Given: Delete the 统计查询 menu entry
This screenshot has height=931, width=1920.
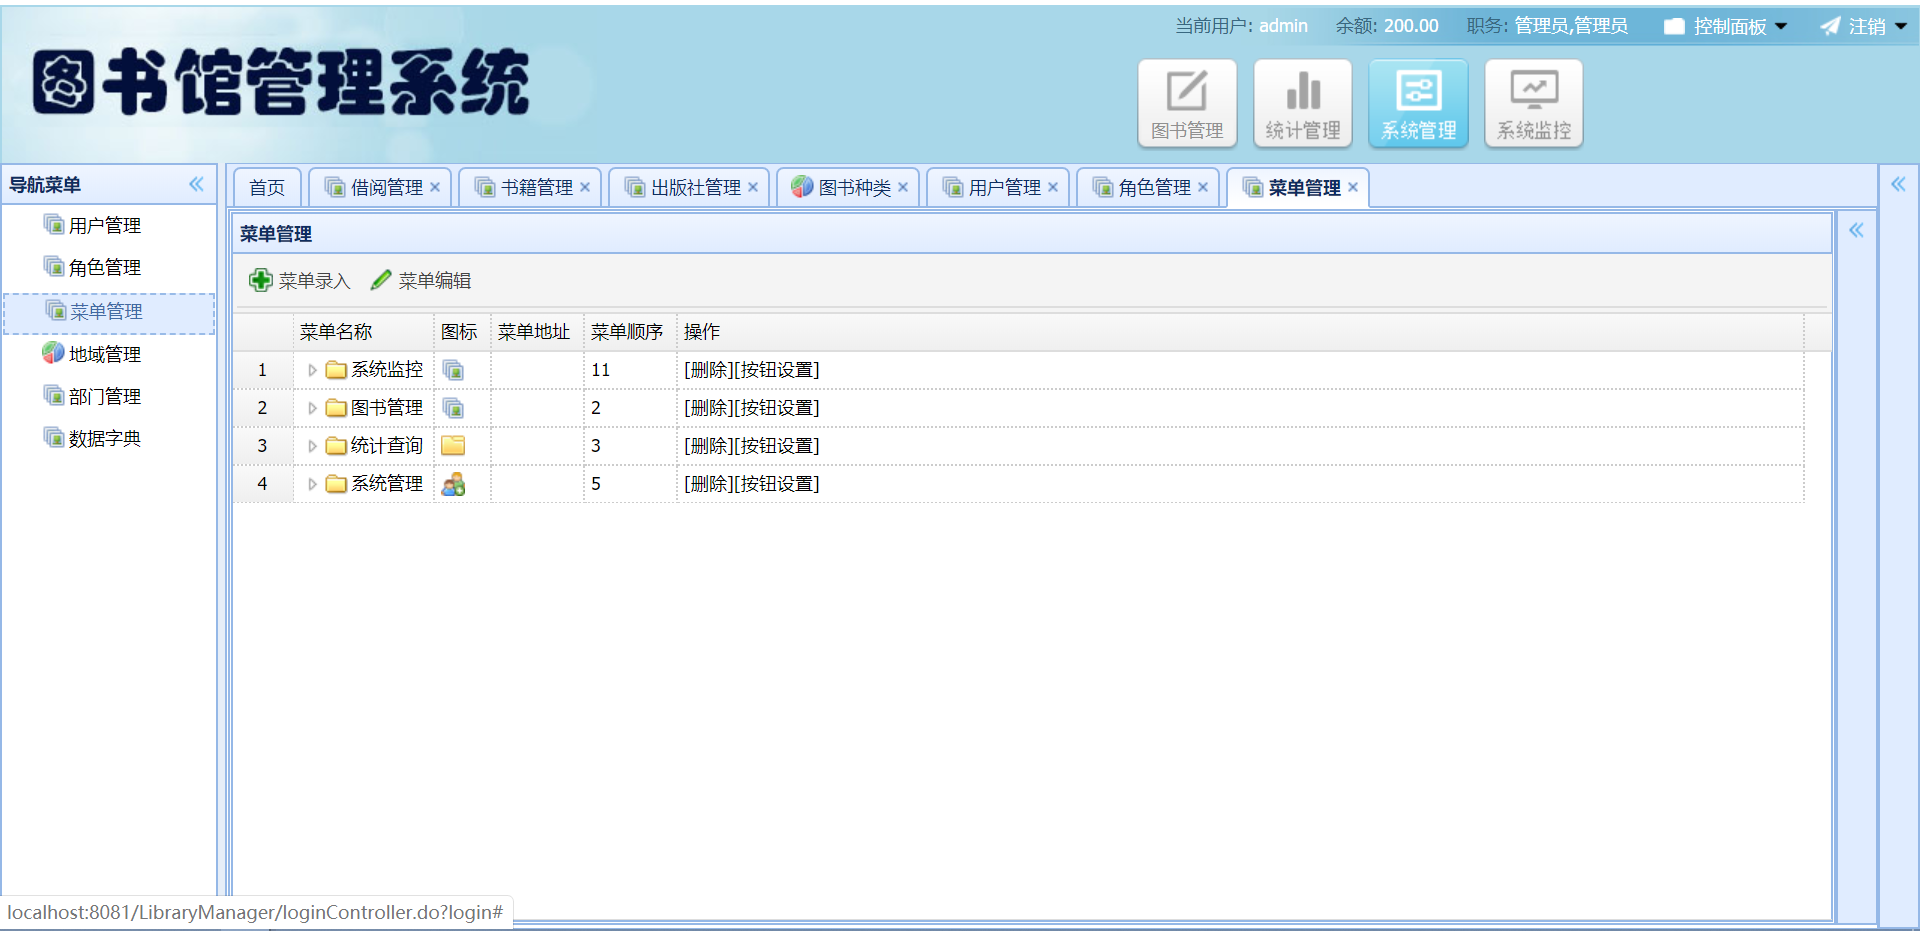Looking at the screenshot, I should point(708,446).
